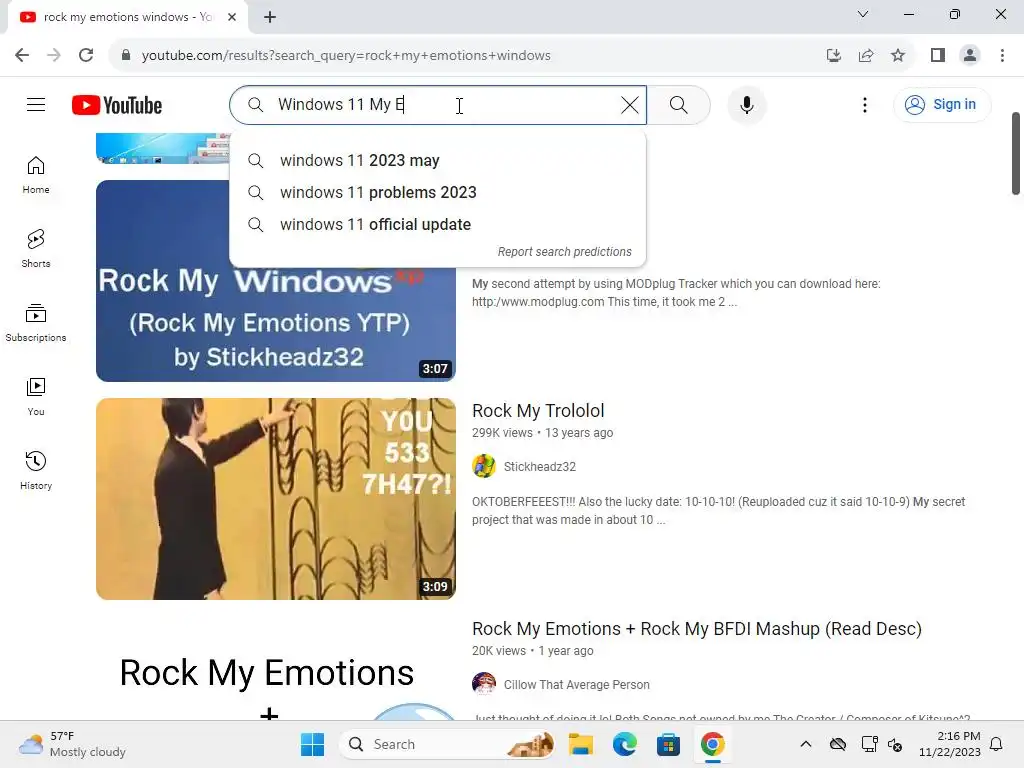1024x768 pixels.
Task: Bookmark this page with star icon
Action: pyautogui.click(x=898, y=56)
